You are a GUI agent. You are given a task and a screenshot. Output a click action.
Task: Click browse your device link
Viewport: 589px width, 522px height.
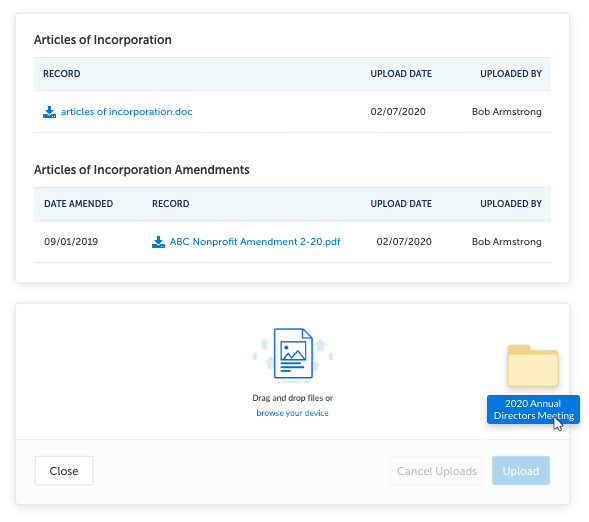[x=292, y=413]
